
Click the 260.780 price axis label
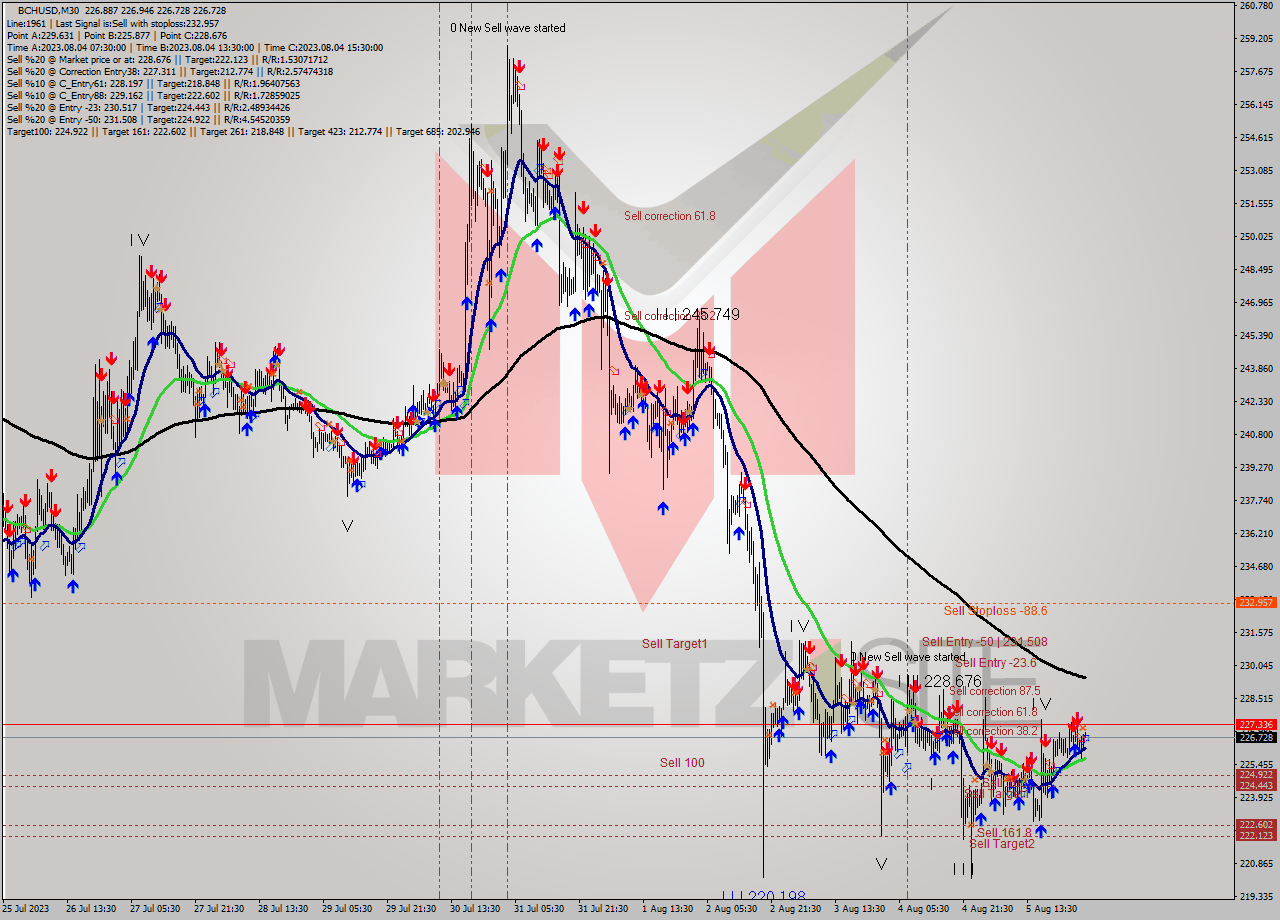pyautogui.click(x=1256, y=6)
